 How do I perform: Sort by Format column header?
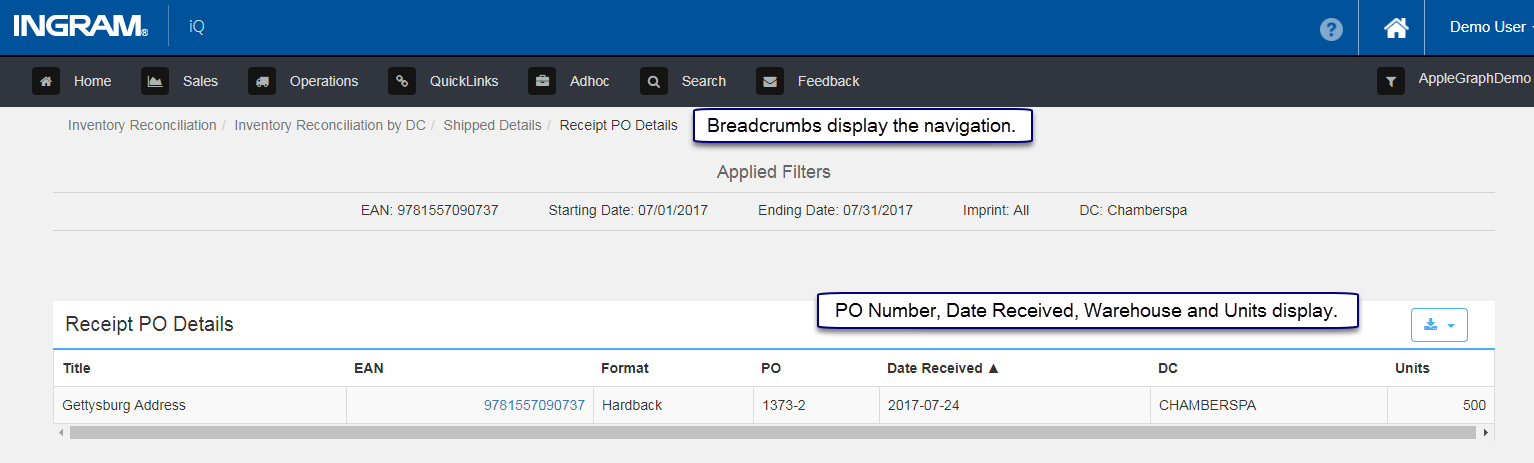tap(625, 368)
